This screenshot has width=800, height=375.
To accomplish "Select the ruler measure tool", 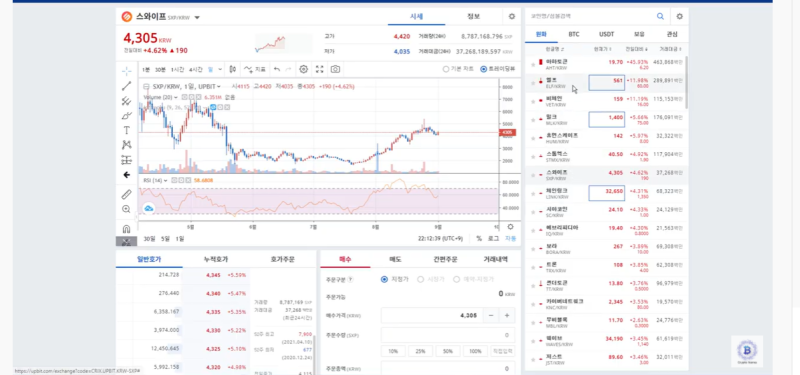I will pos(127,194).
